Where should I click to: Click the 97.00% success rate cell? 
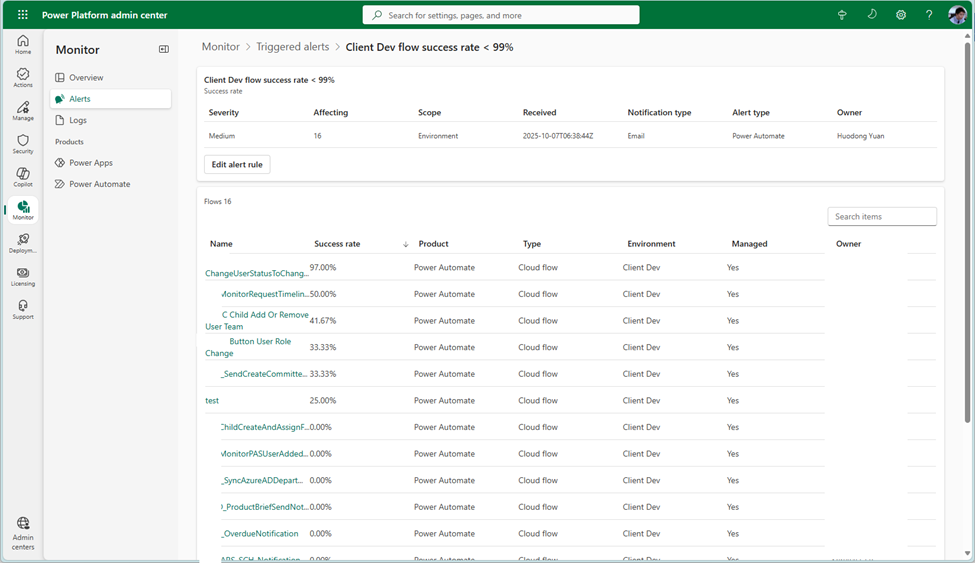(323, 268)
